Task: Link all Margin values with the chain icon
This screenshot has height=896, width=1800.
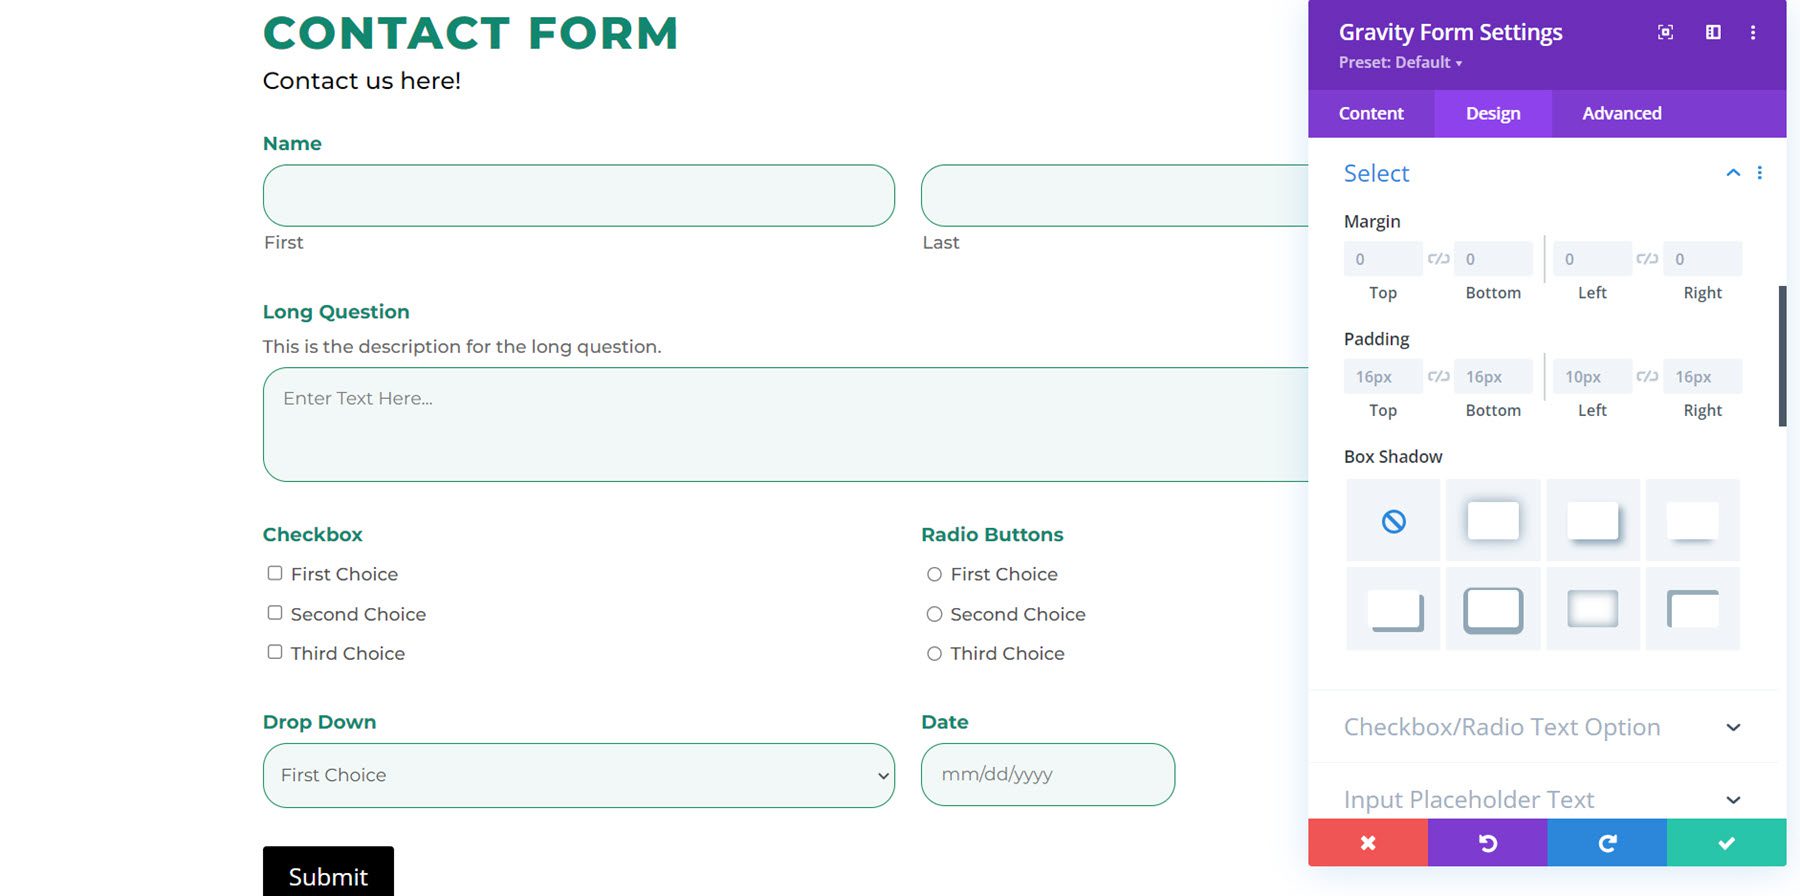Action: [1438, 258]
